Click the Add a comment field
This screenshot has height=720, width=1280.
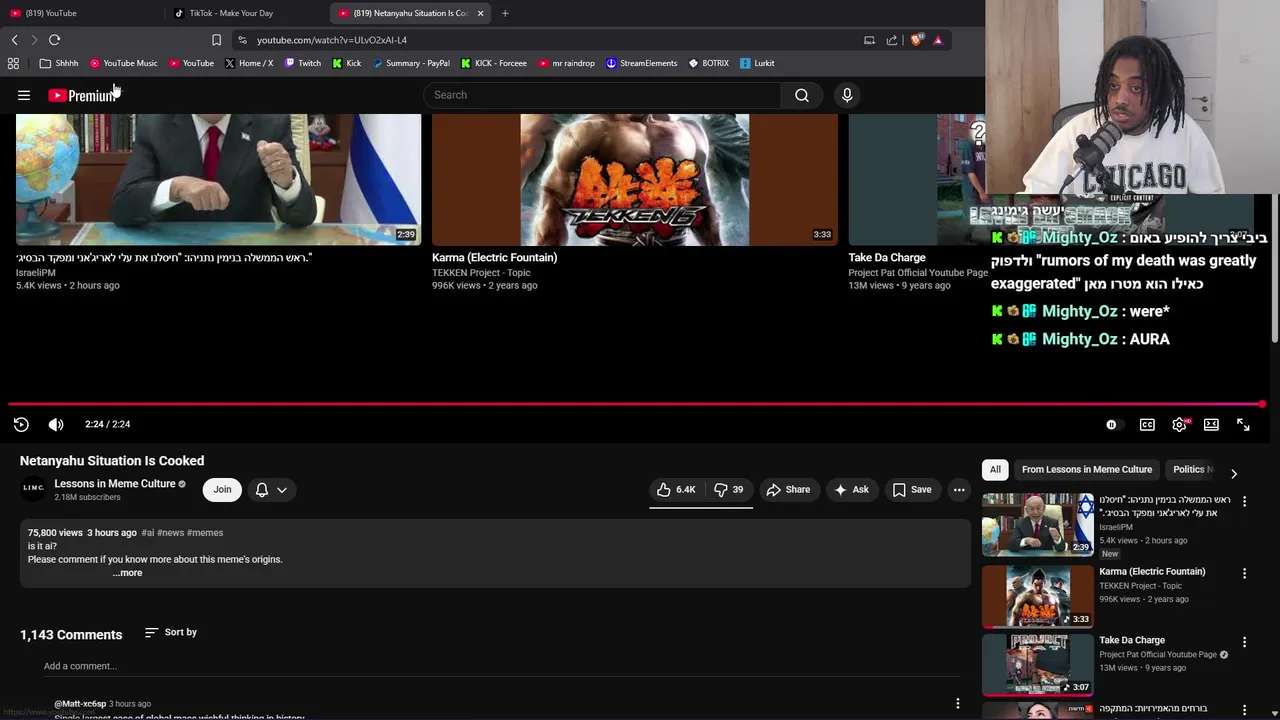[x=502, y=666]
